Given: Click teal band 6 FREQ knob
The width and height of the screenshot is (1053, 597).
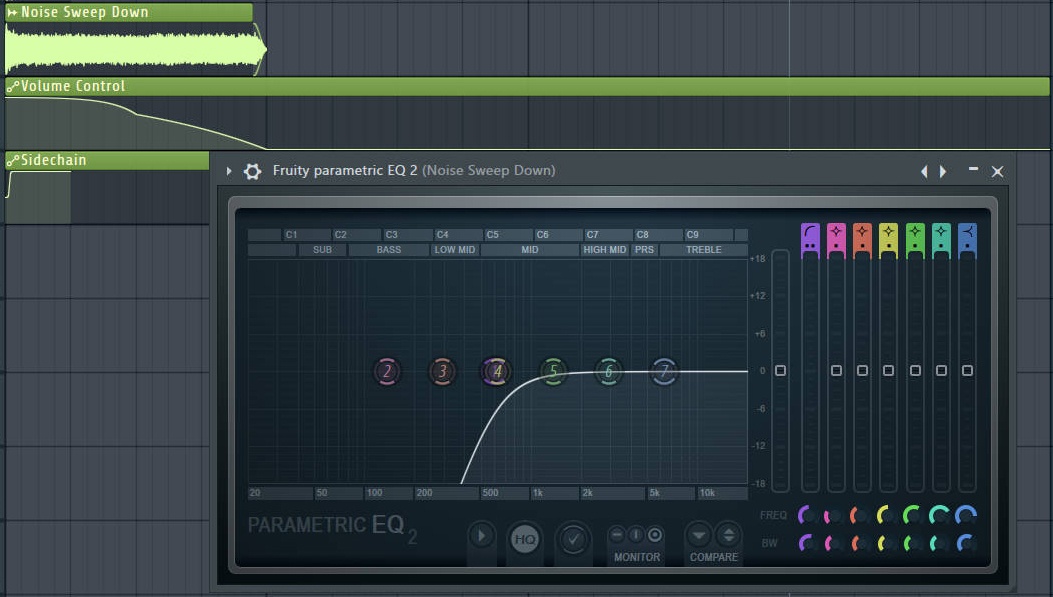Looking at the screenshot, I should point(939,515).
